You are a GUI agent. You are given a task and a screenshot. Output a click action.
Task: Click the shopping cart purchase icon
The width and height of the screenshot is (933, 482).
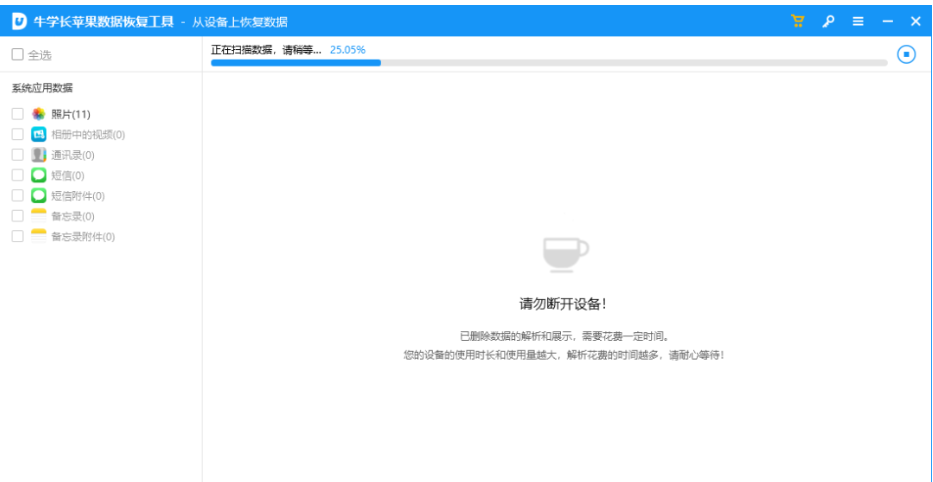click(797, 21)
